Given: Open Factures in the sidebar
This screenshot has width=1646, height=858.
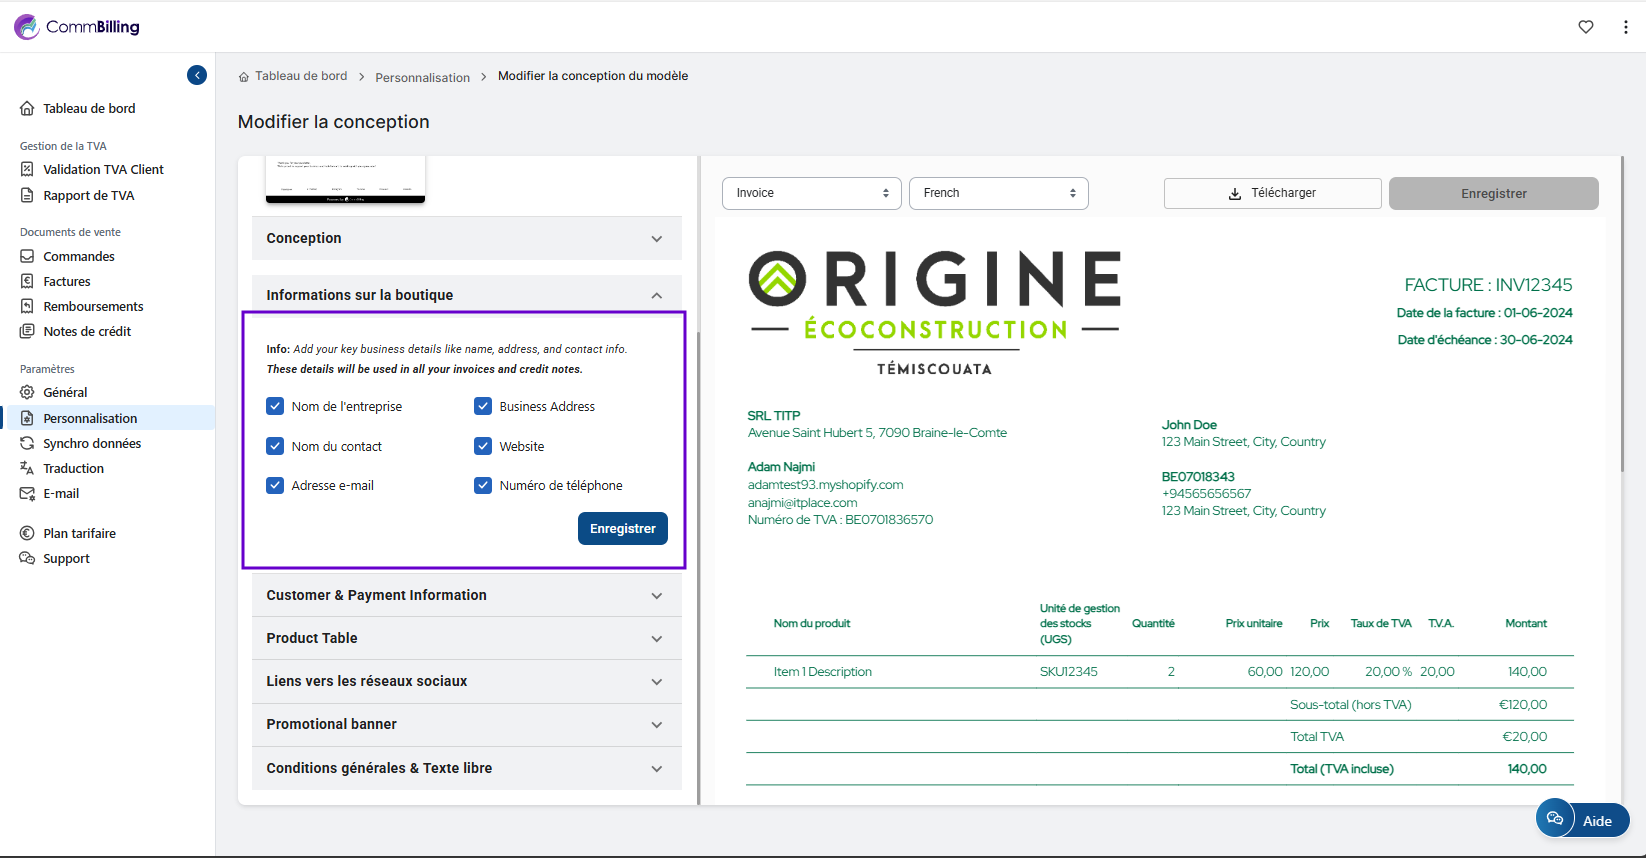Looking at the screenshot, I should click(x=67, y=281).
